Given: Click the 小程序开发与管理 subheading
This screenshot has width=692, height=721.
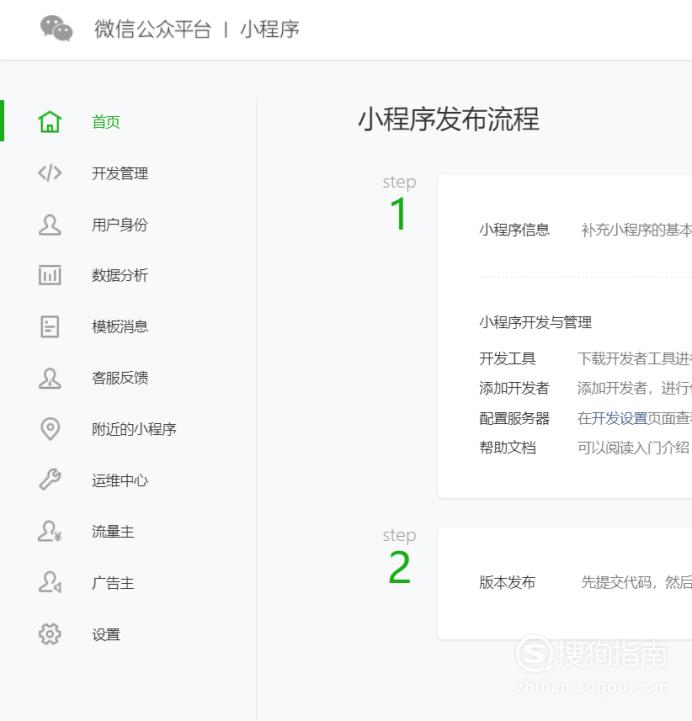Looking at the screenshot, I should pos(536,322).
